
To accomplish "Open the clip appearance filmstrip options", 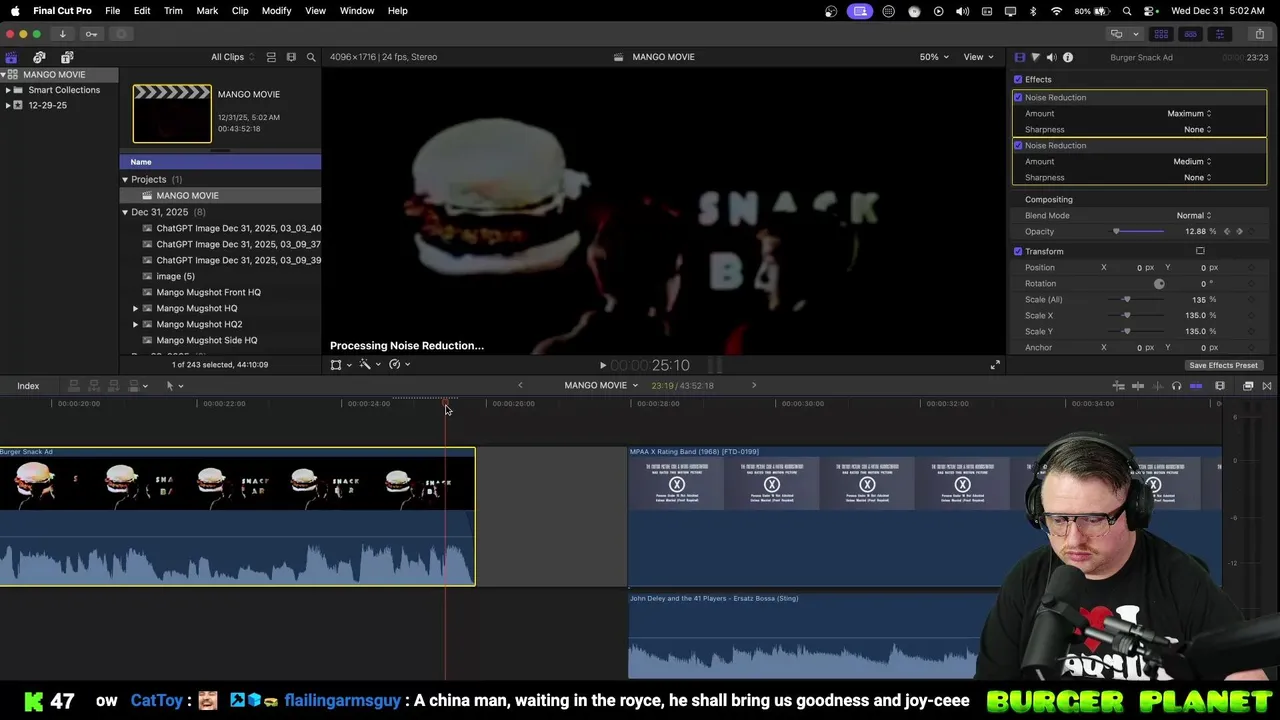I will pyautogui.click(x=1220, y=386).
